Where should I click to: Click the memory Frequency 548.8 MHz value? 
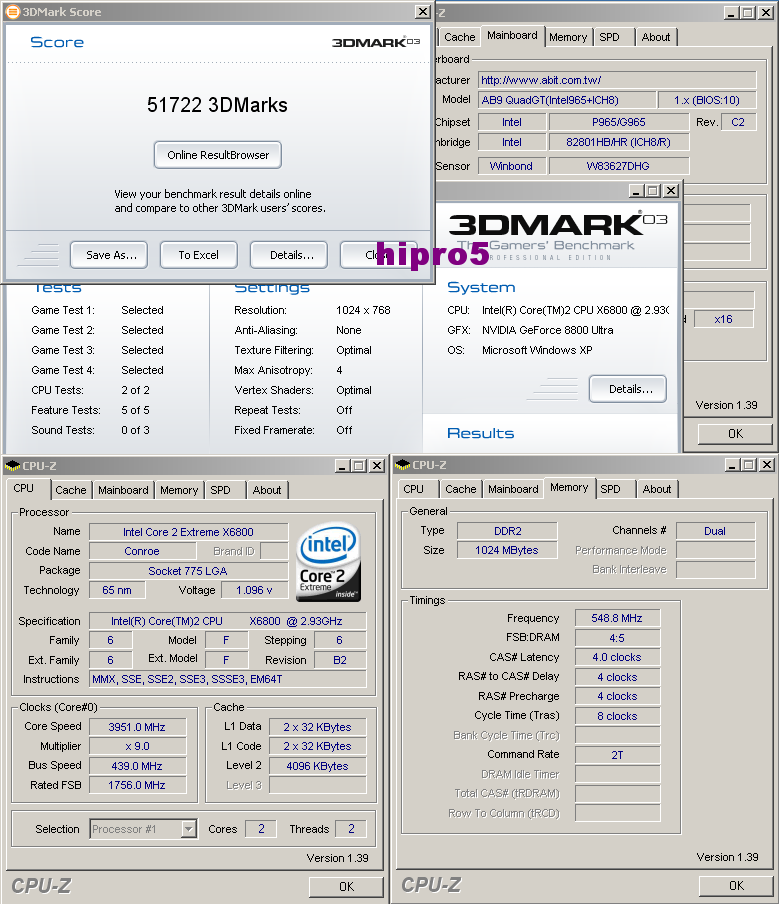pyautogui.click(x=617, y=618)
